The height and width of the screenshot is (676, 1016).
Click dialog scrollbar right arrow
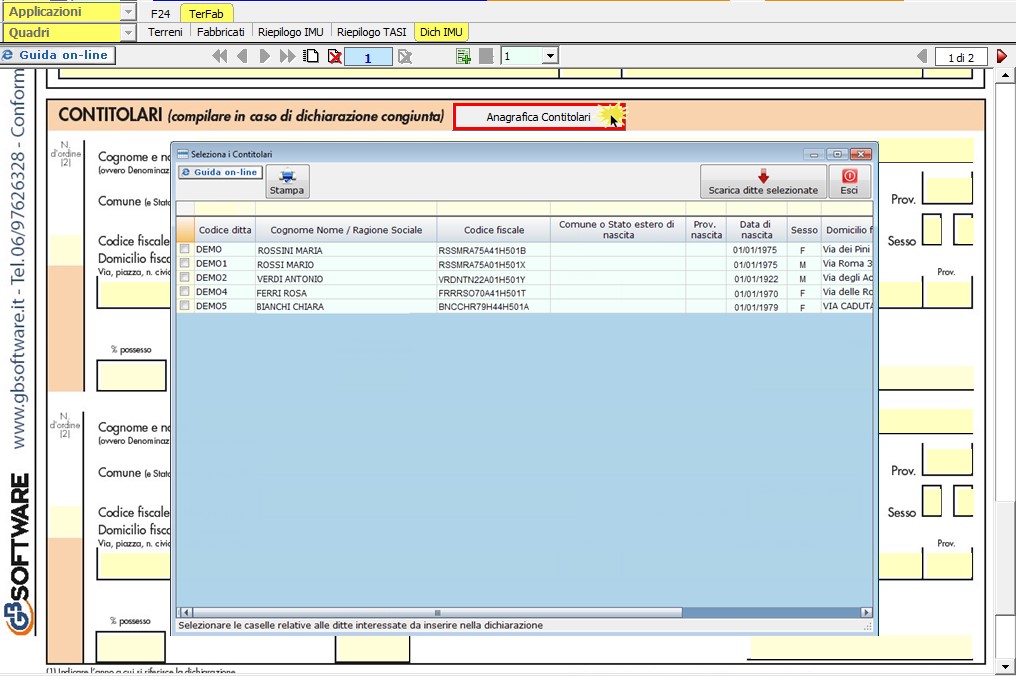click(866, 612)
